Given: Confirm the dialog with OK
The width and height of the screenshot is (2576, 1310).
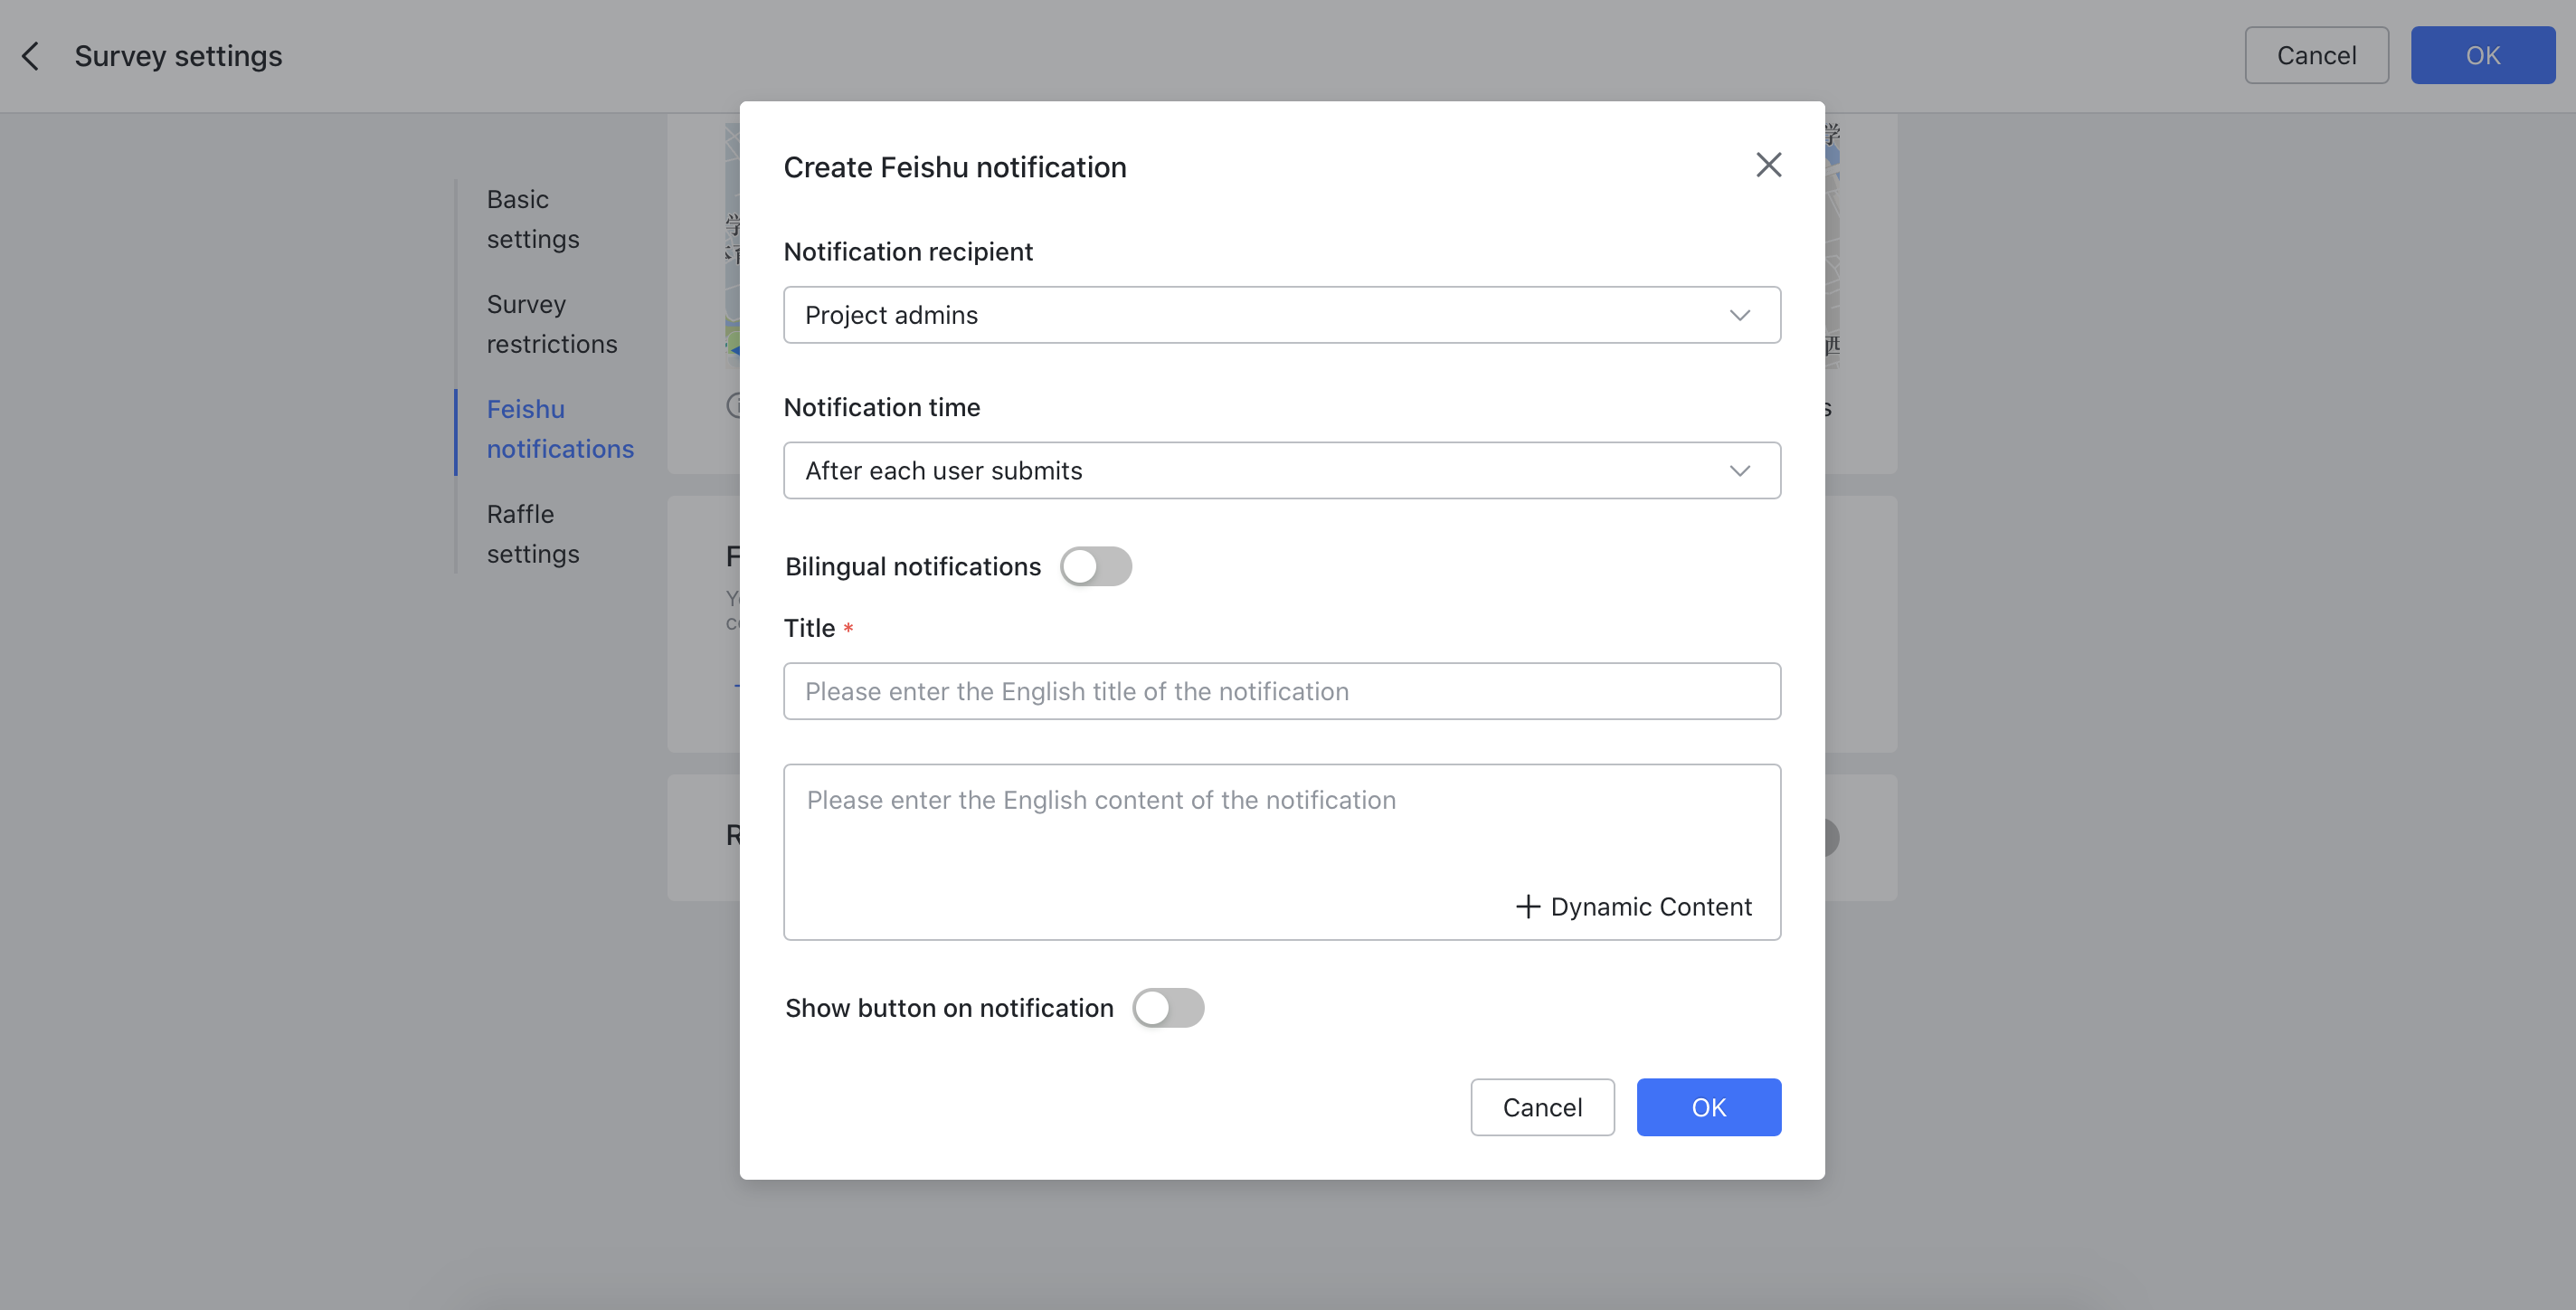Looking at the screenshot, I should [x=1708, y=1107].
